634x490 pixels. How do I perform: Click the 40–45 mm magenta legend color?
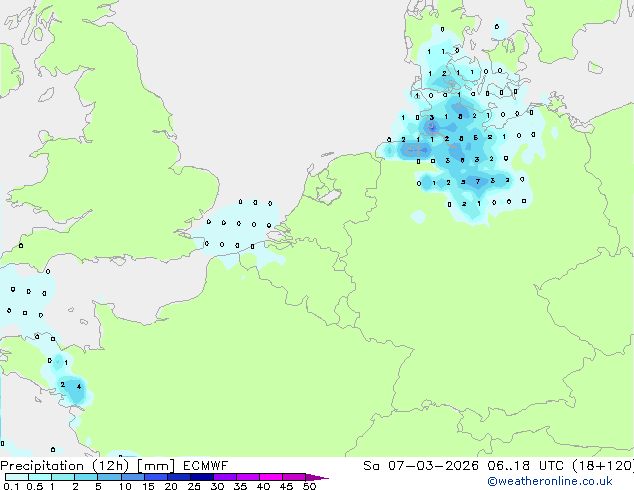(x=271, y=477)
